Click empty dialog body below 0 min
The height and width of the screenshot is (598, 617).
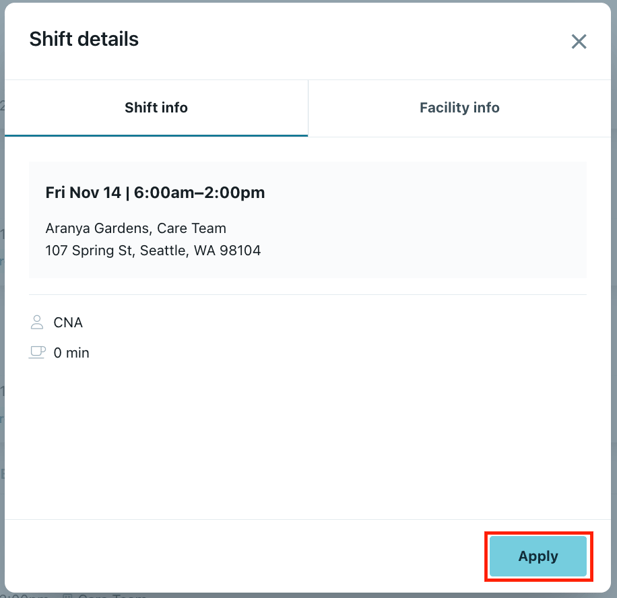click(x=300, y=440)
